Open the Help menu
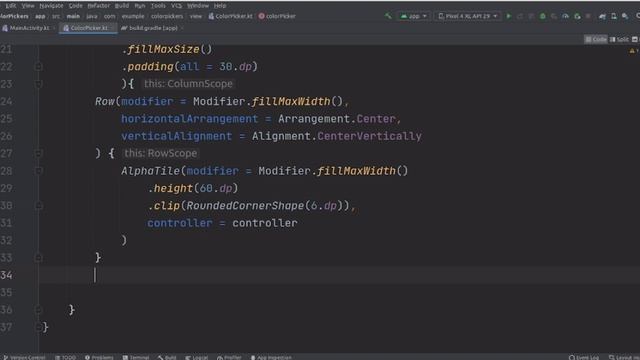This screenshot has width=640, height=360. (220, 6)
